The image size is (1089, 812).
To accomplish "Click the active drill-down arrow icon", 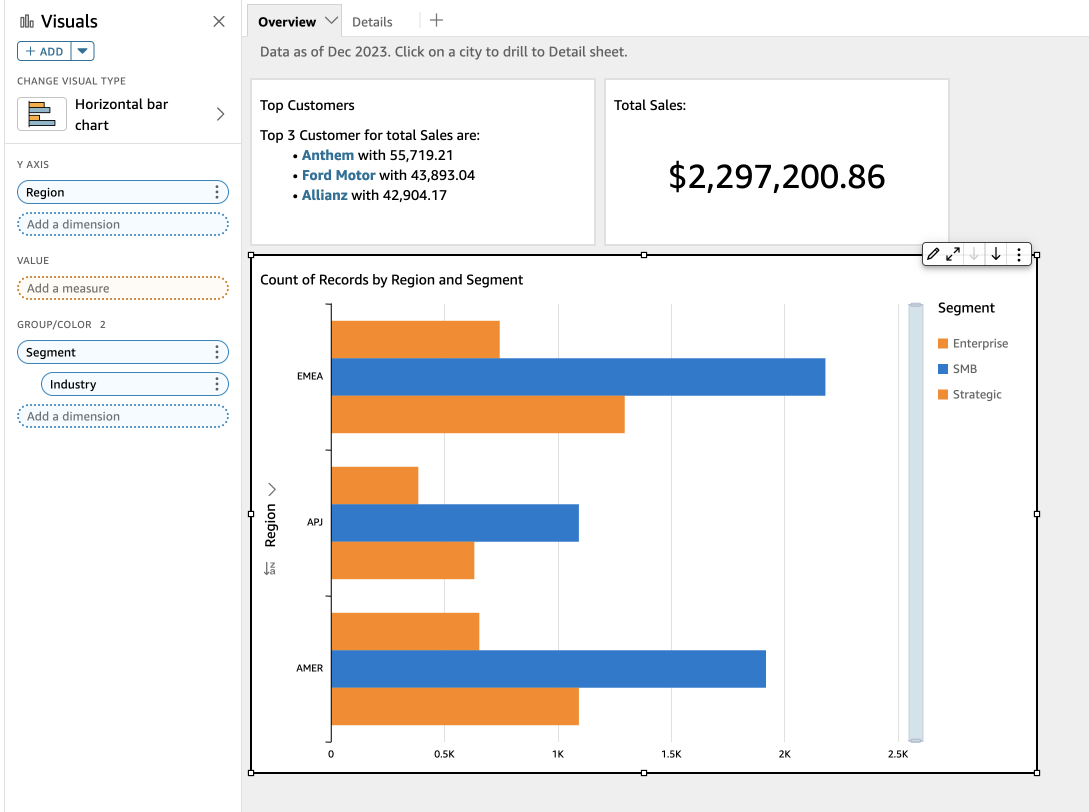I will (x=996, y=254).
